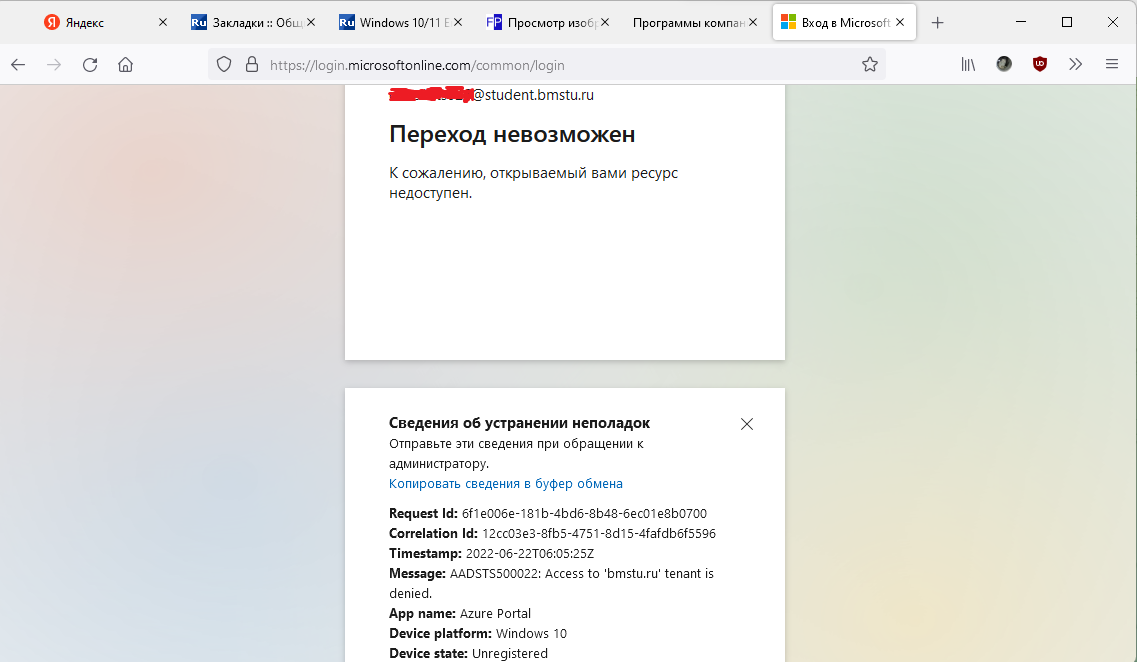Viewport: 1137px width, 662px height.
Task: Click the Переход невозможен heading
Action: (512, 134)
